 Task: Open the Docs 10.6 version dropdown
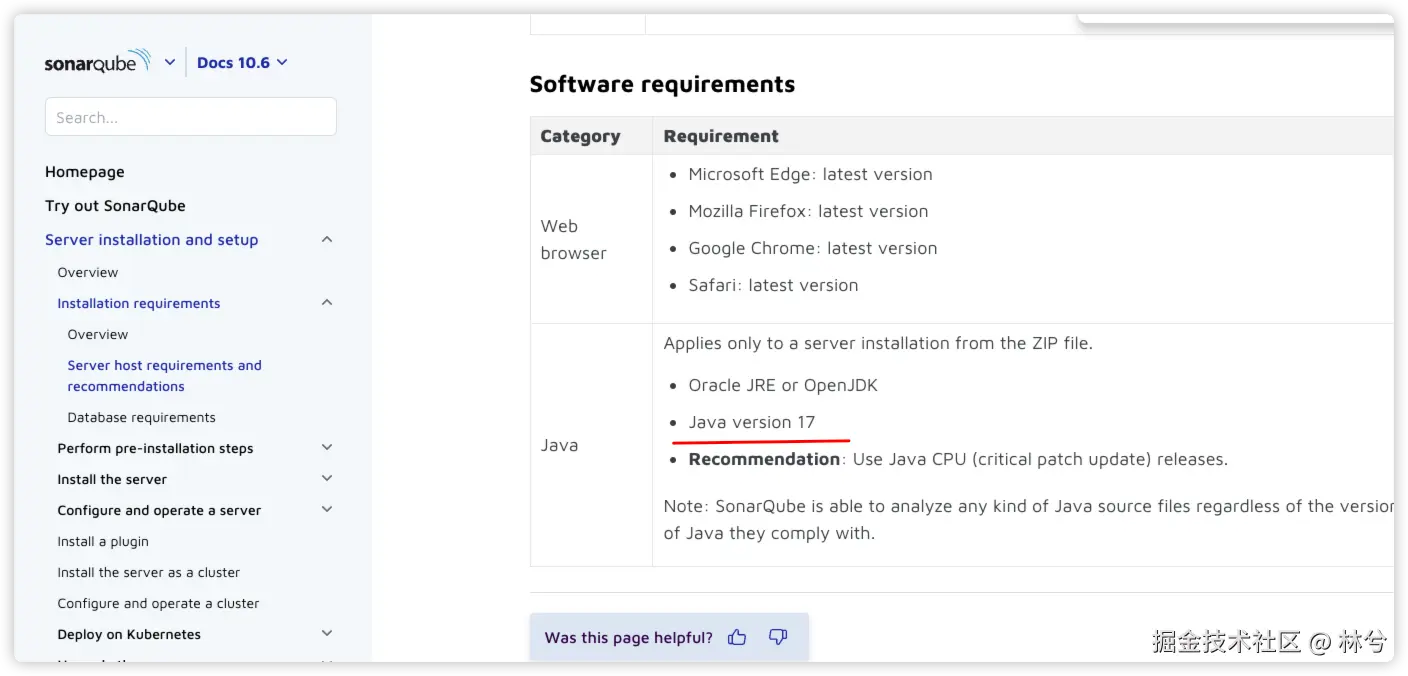pos(242,62)
